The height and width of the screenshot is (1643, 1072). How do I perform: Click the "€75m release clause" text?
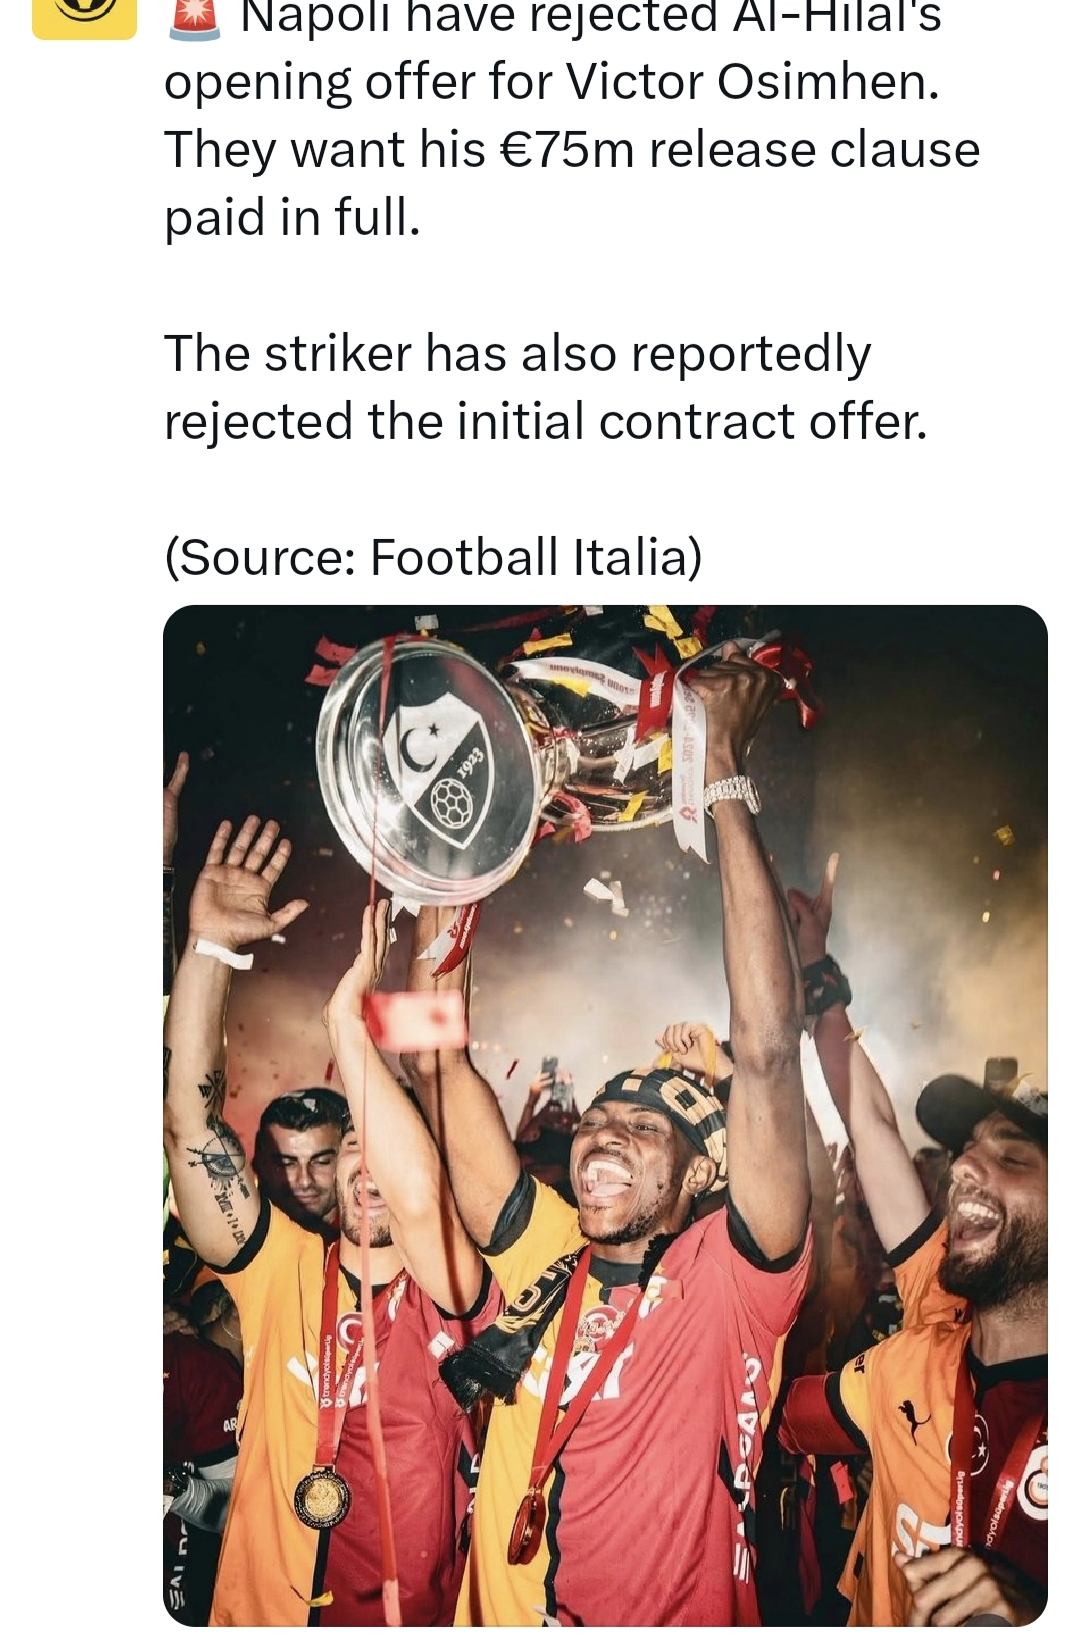pyautogui.click(x=732, y=150)
